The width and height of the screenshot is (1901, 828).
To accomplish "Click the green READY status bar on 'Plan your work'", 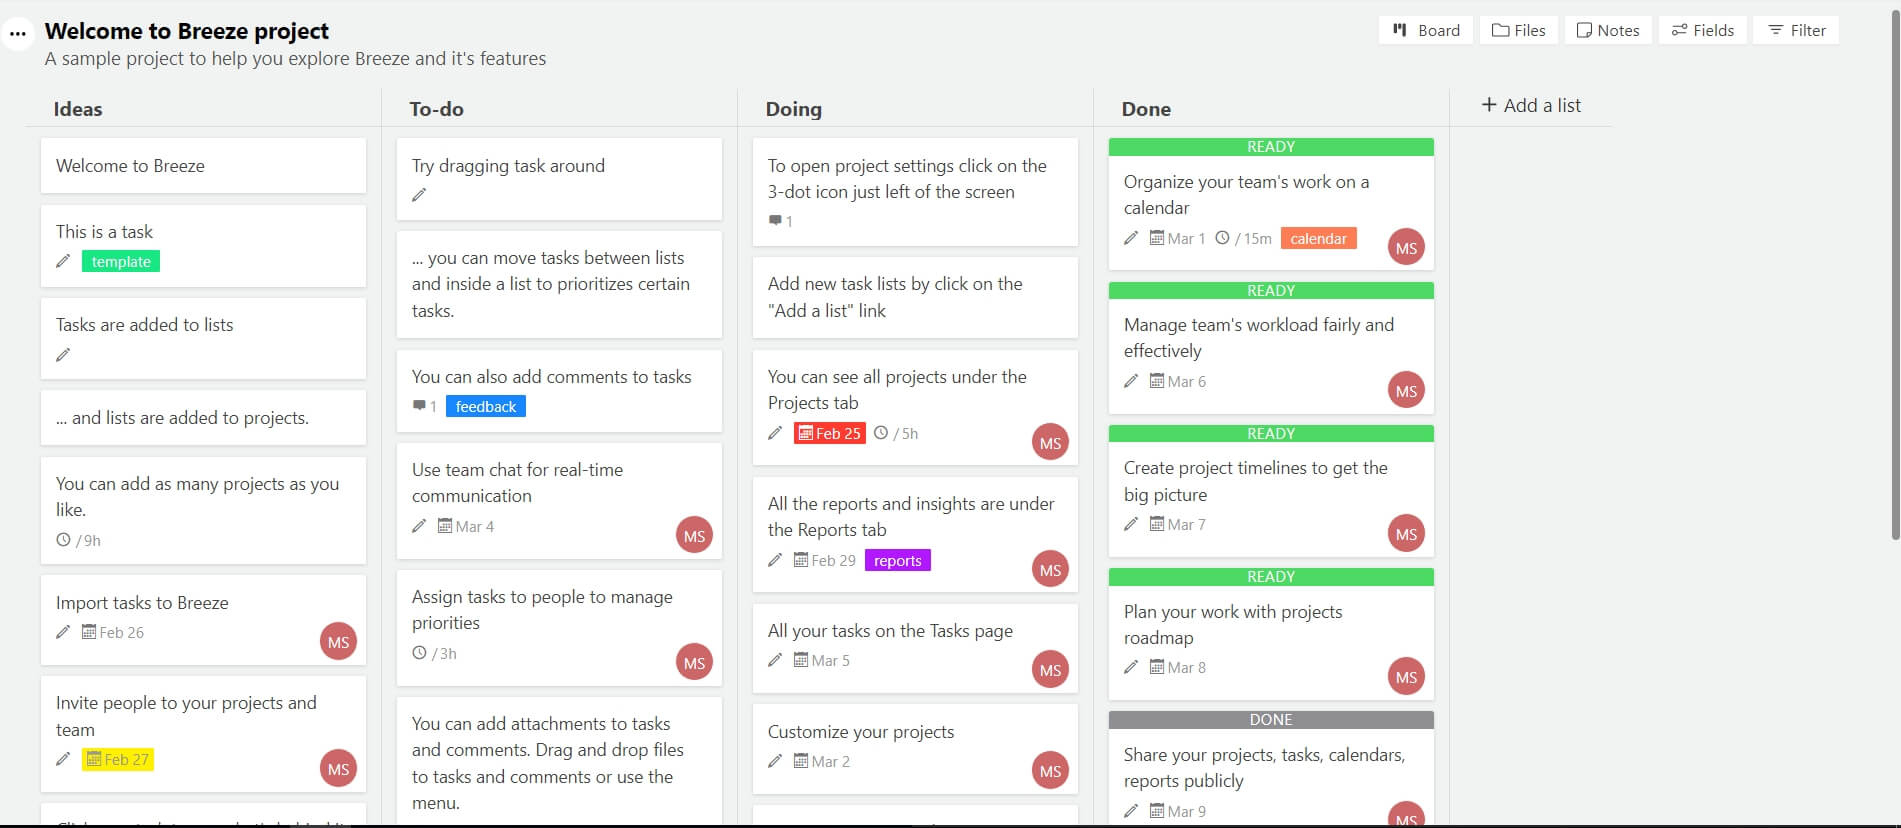I will coord(1271,577).
